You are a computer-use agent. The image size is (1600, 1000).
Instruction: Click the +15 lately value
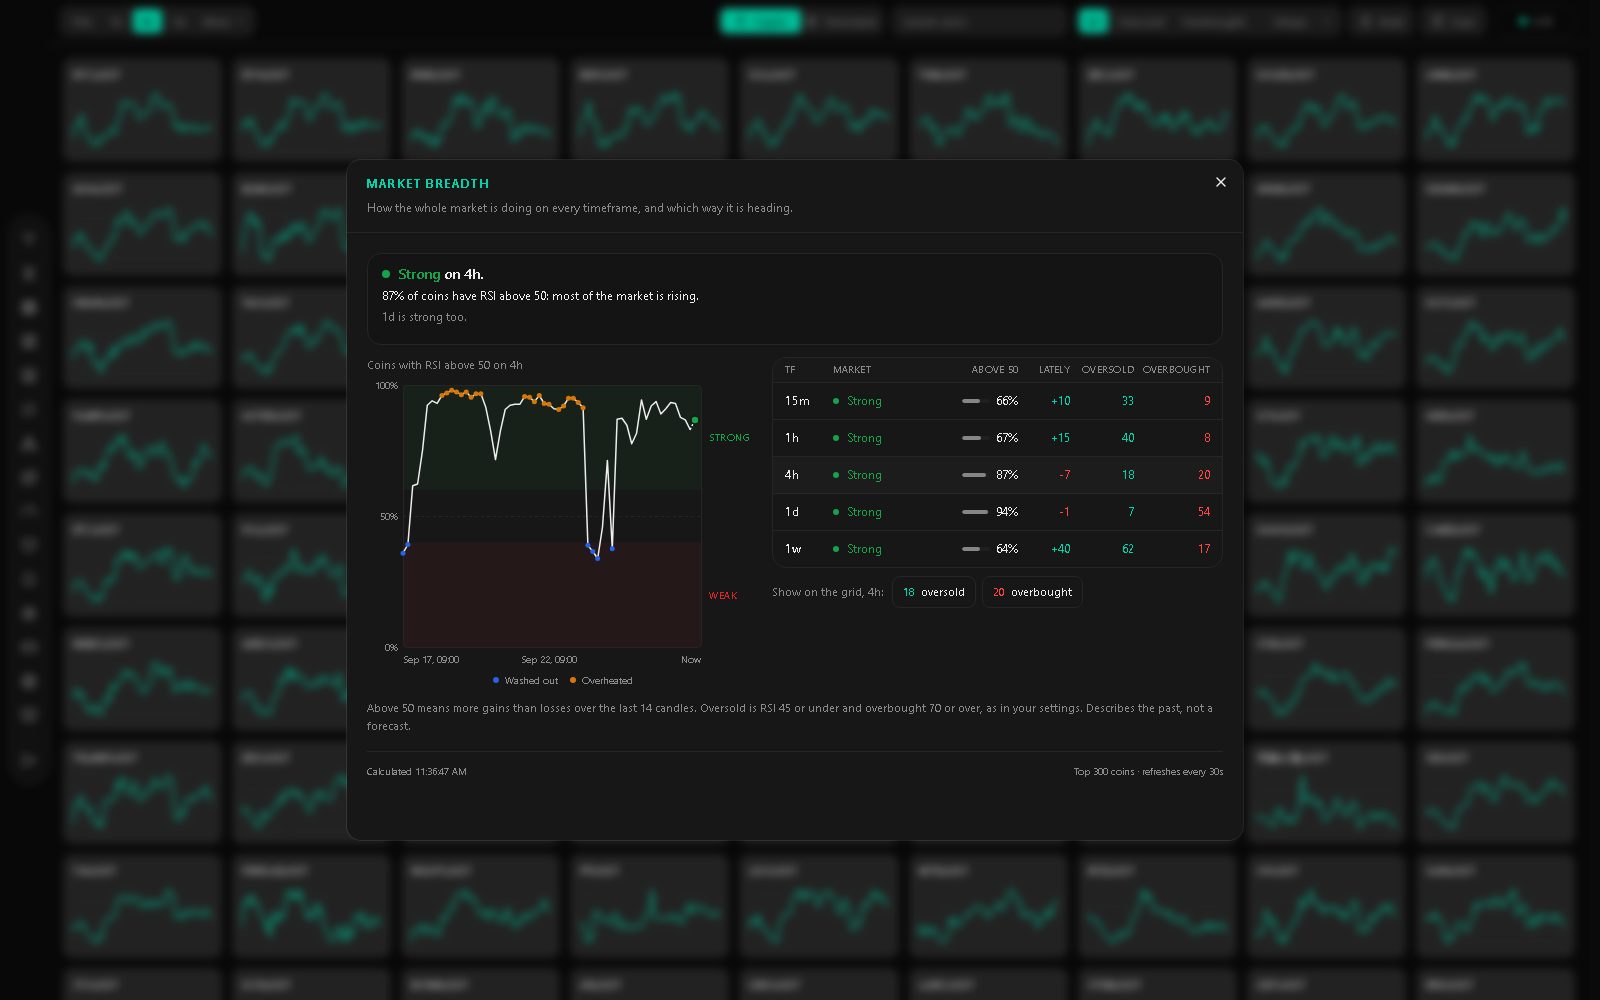tap(1061, 438)
